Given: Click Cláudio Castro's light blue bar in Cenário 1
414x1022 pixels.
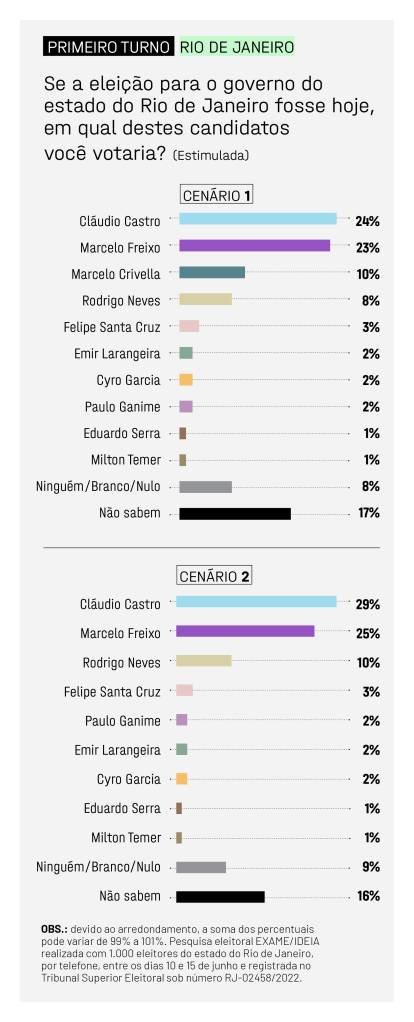Looking at the screenshot, I should point(258,219).
